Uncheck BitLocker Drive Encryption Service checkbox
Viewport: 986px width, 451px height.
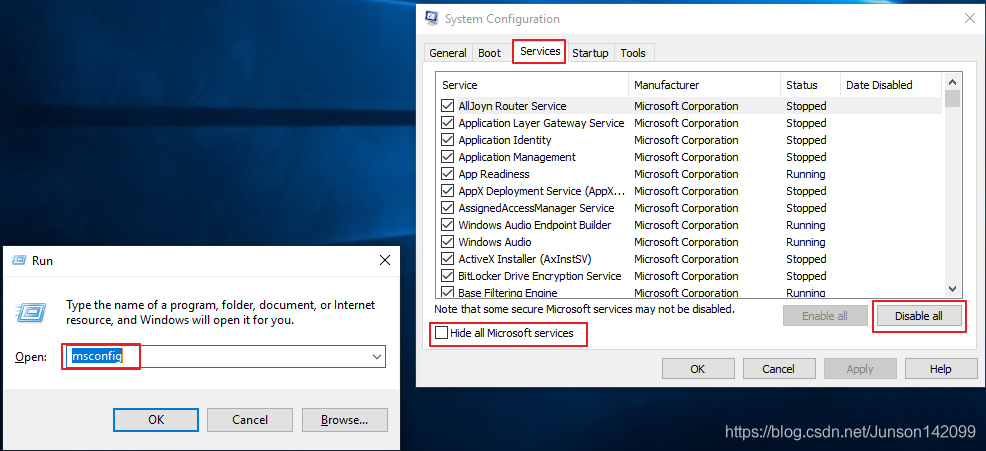pyautogui.click(x=448, y=276)
